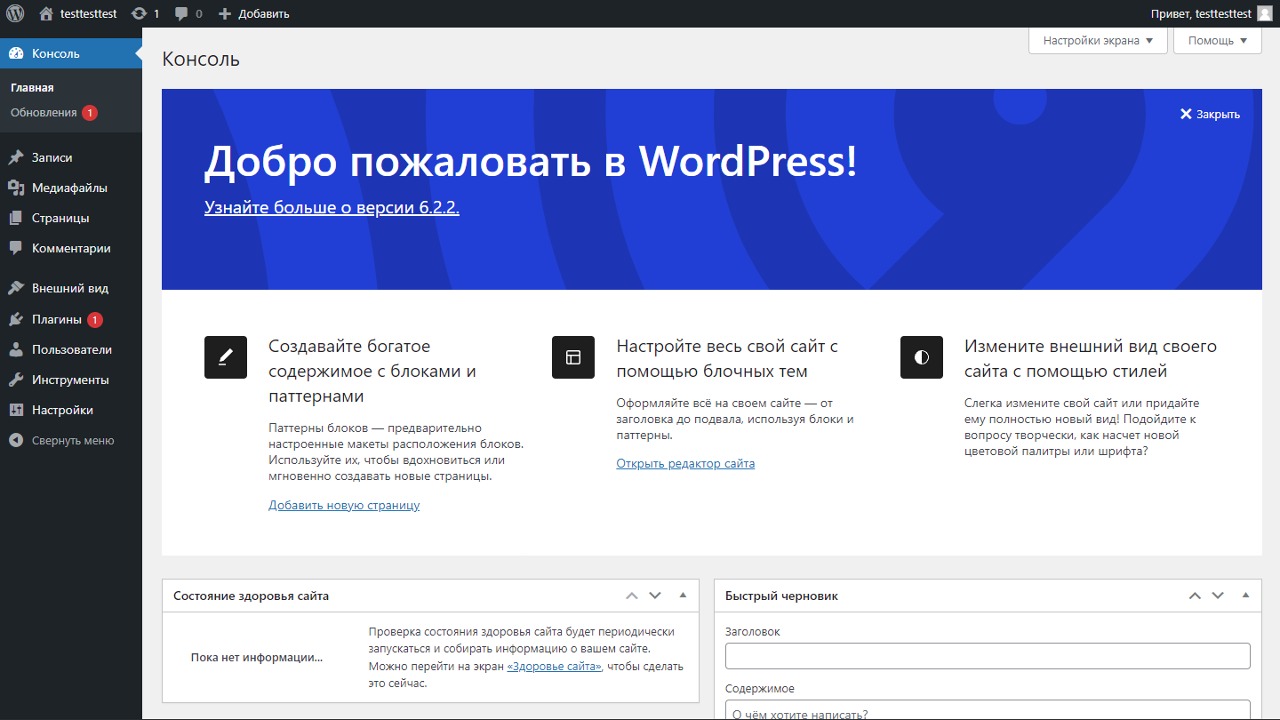Expand the Настройки экрана dropdown
The height and width of the screenshot is (720, 1280).
[x=1097, y=41]
